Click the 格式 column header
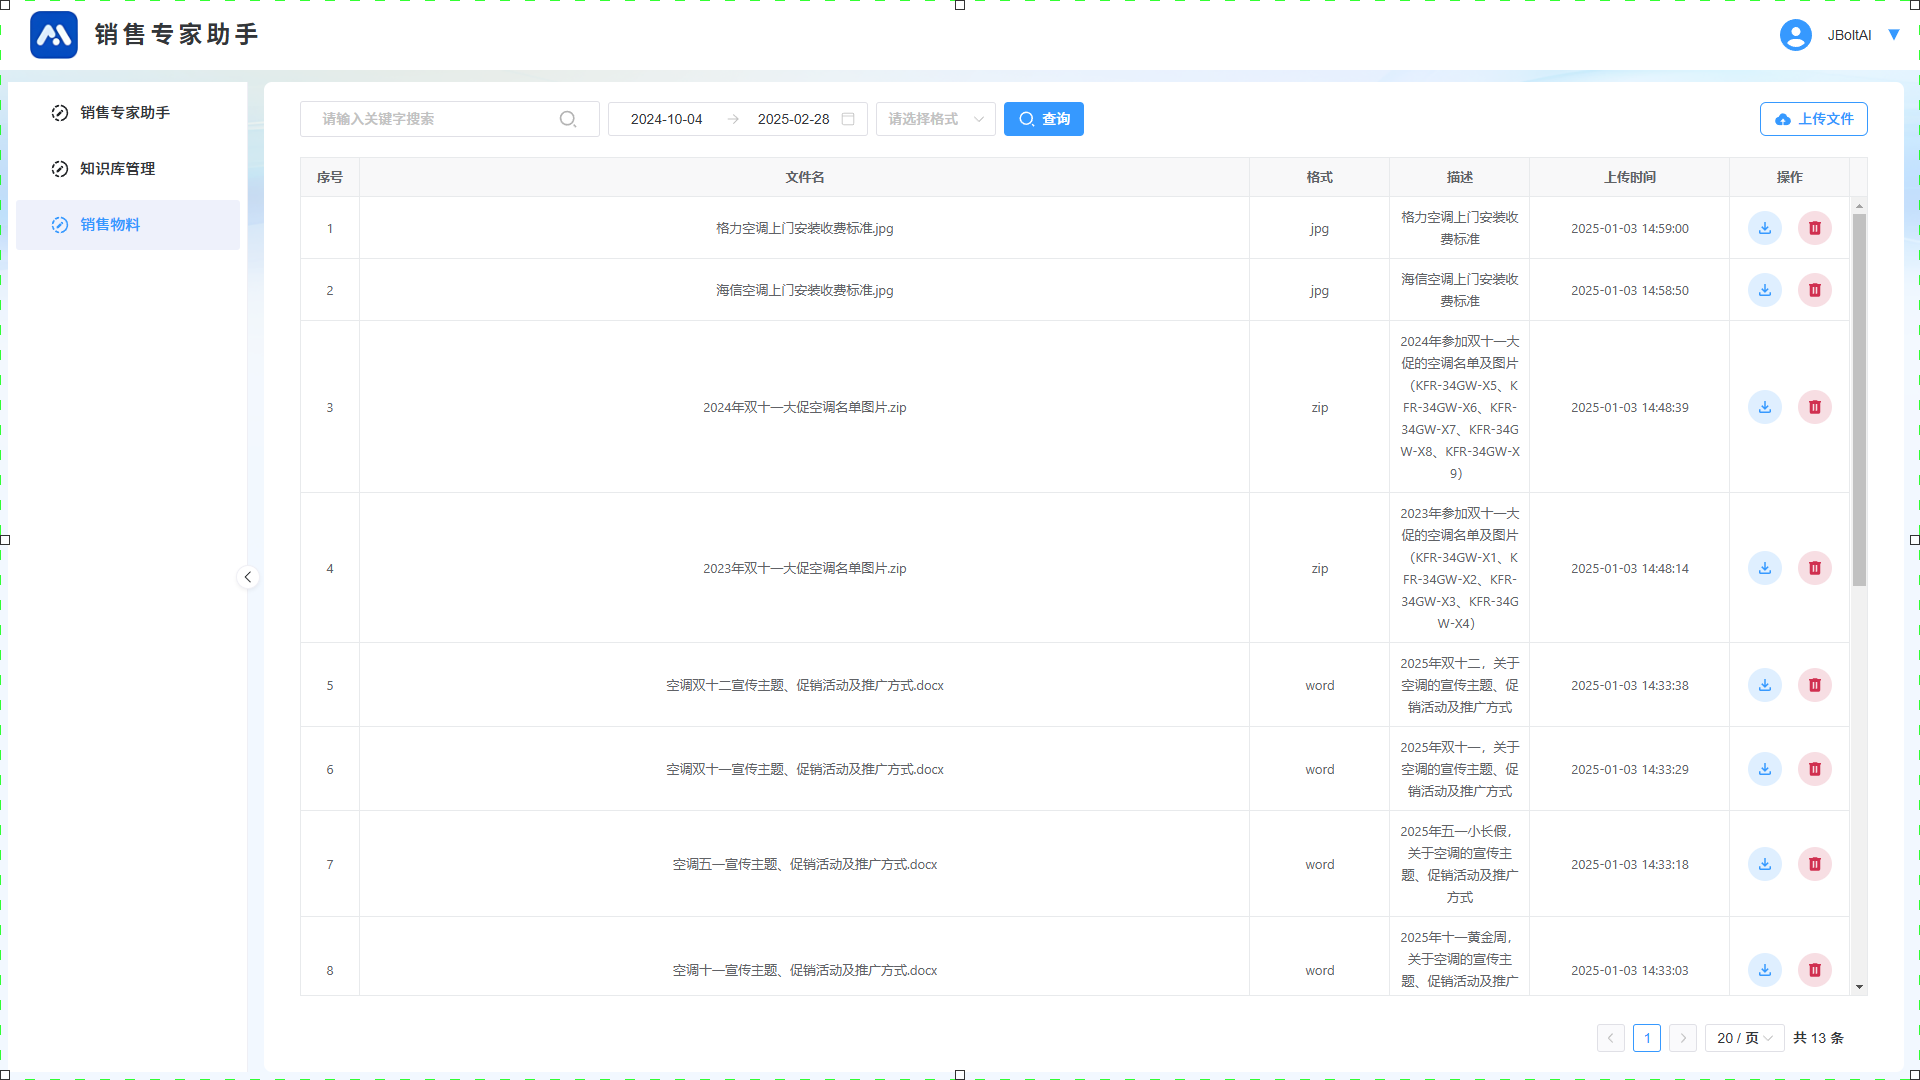Screen dimensions: 1920x1080 click(x=1320, y=177)
